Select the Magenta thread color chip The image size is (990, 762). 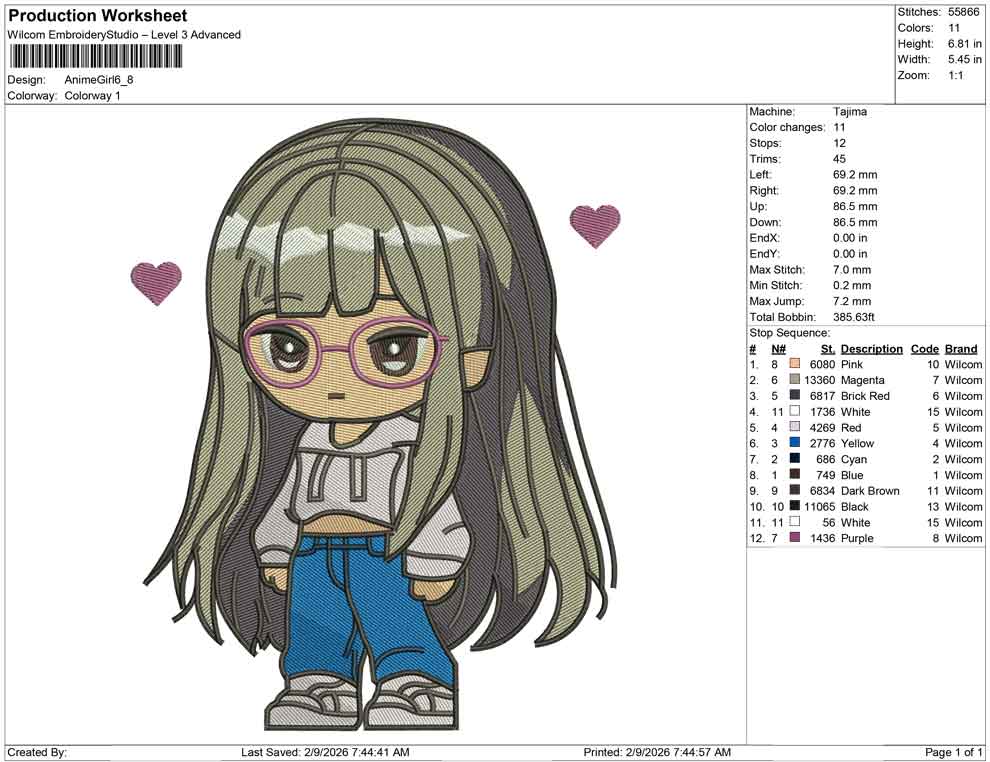pyautogui.click(x=795, y=380)
